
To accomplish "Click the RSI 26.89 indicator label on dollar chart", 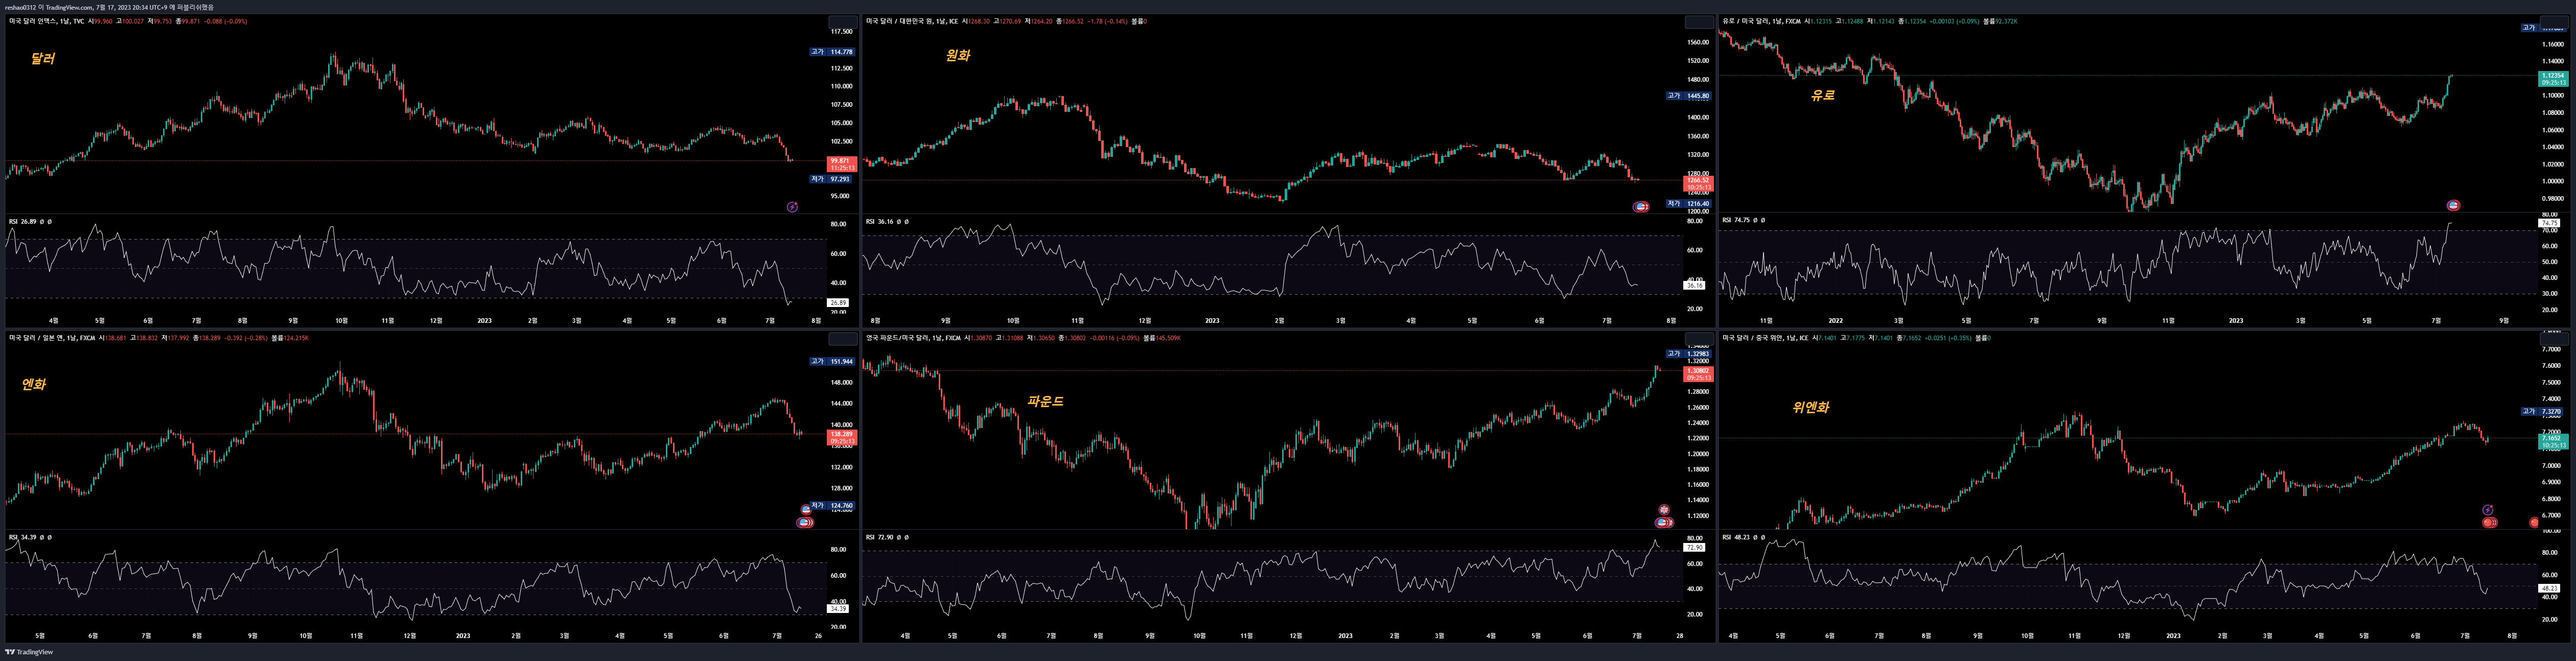I will [23, 221].
